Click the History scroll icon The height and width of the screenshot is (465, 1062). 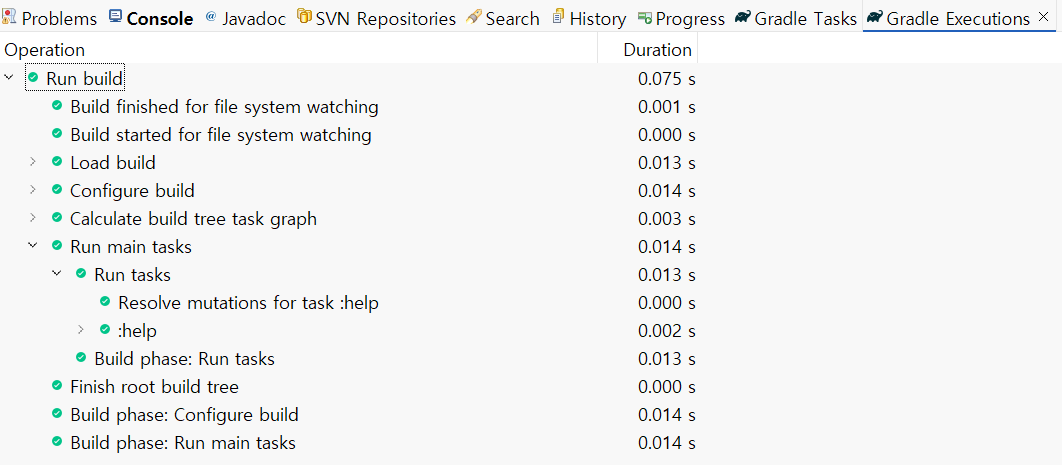[x=559, y=18]
